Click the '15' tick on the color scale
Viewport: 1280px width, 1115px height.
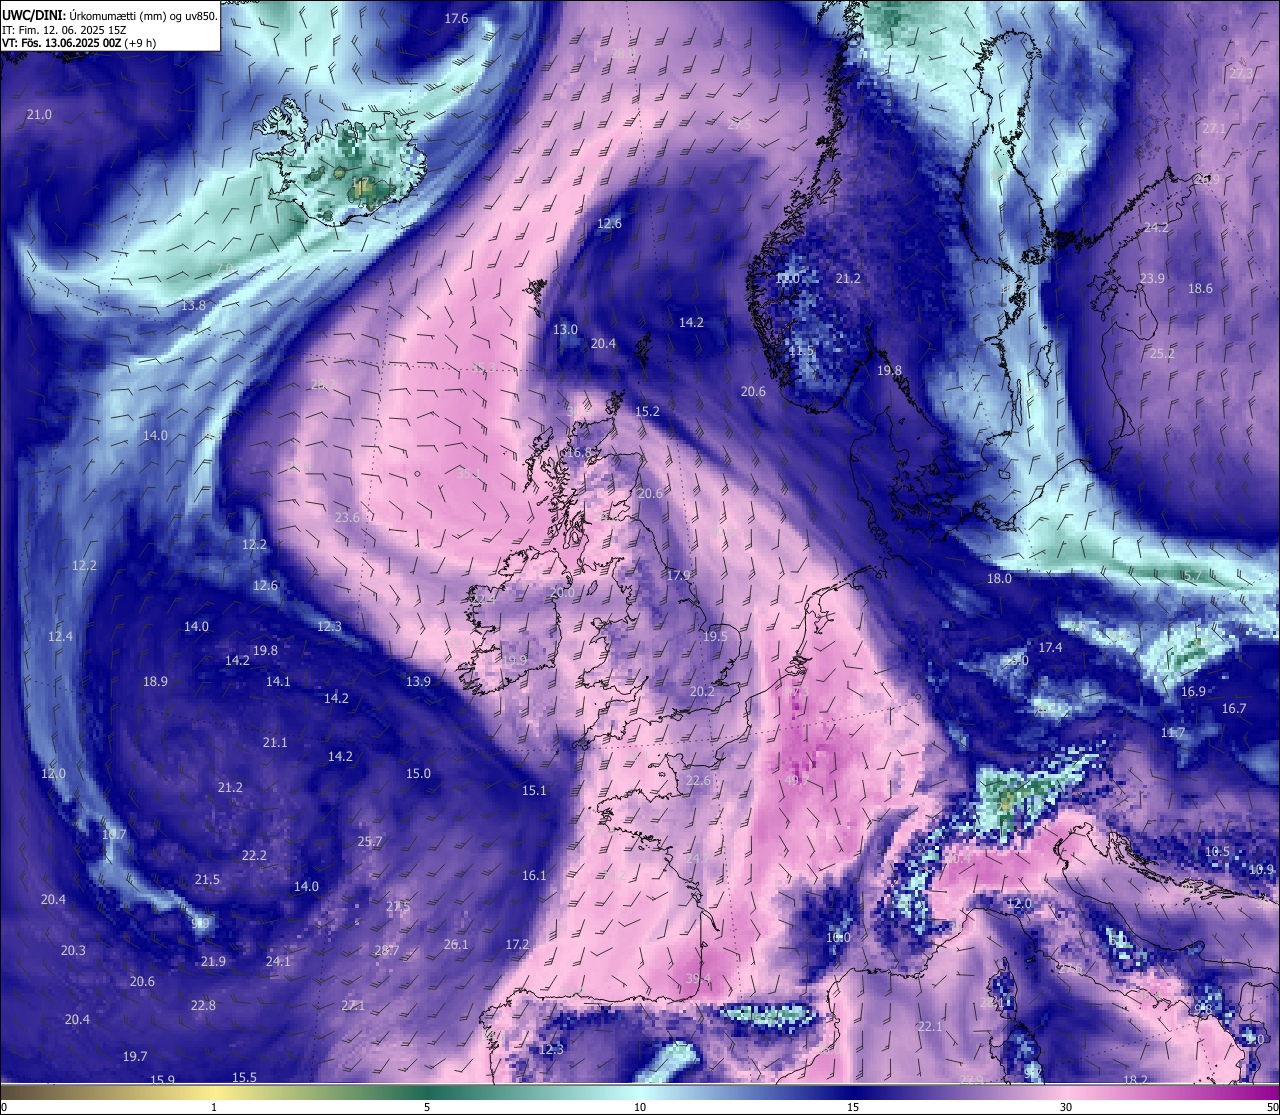[x=853, y=1107]
